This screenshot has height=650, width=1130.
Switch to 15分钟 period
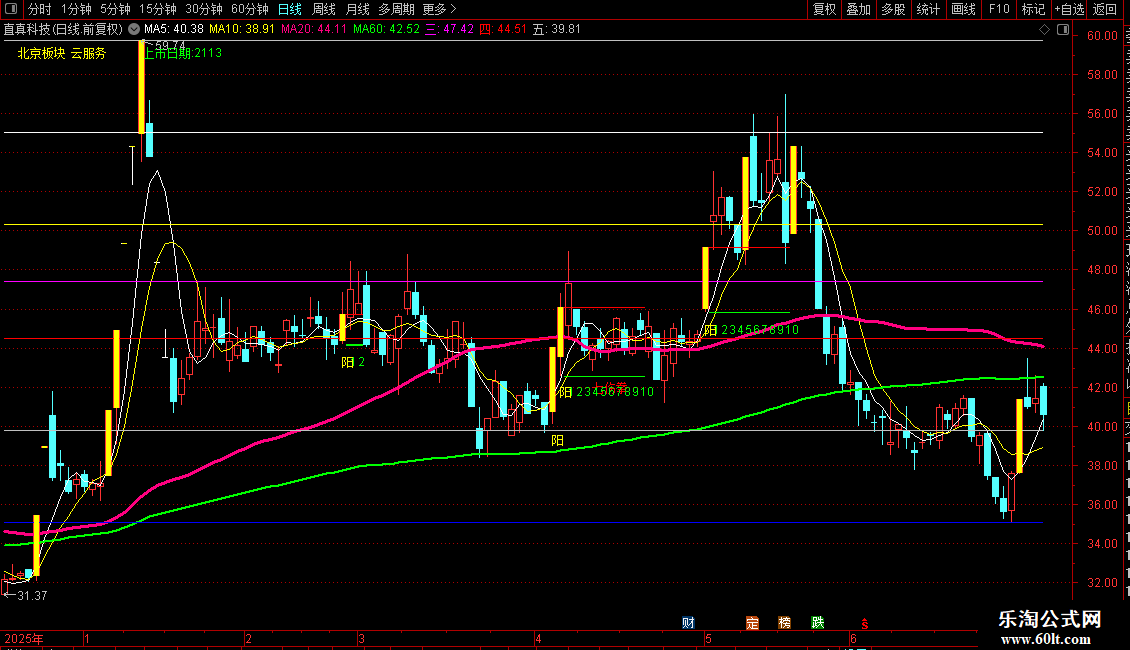(x=158, y=9)
